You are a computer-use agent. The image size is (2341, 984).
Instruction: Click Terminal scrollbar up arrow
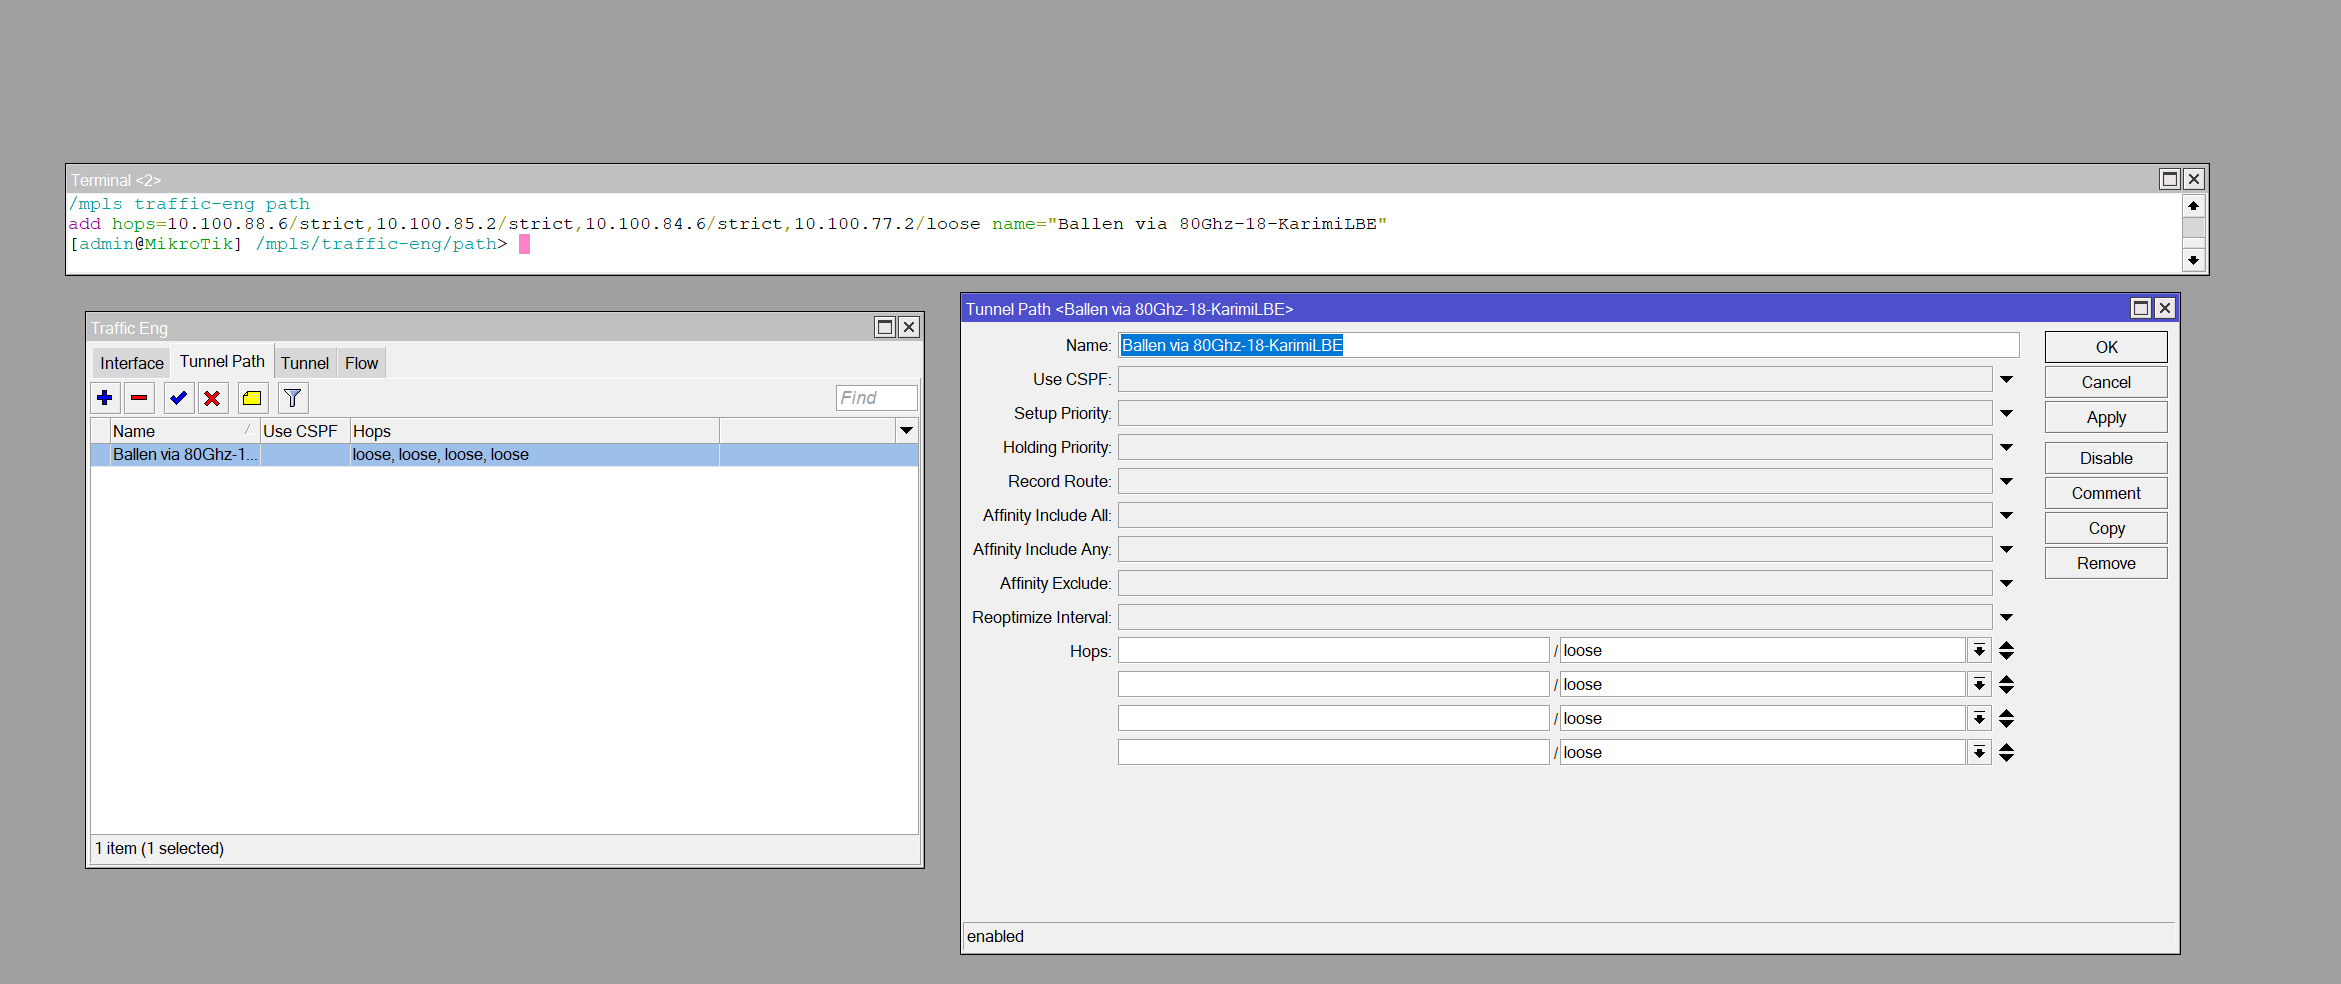(x=2193, y=206)
